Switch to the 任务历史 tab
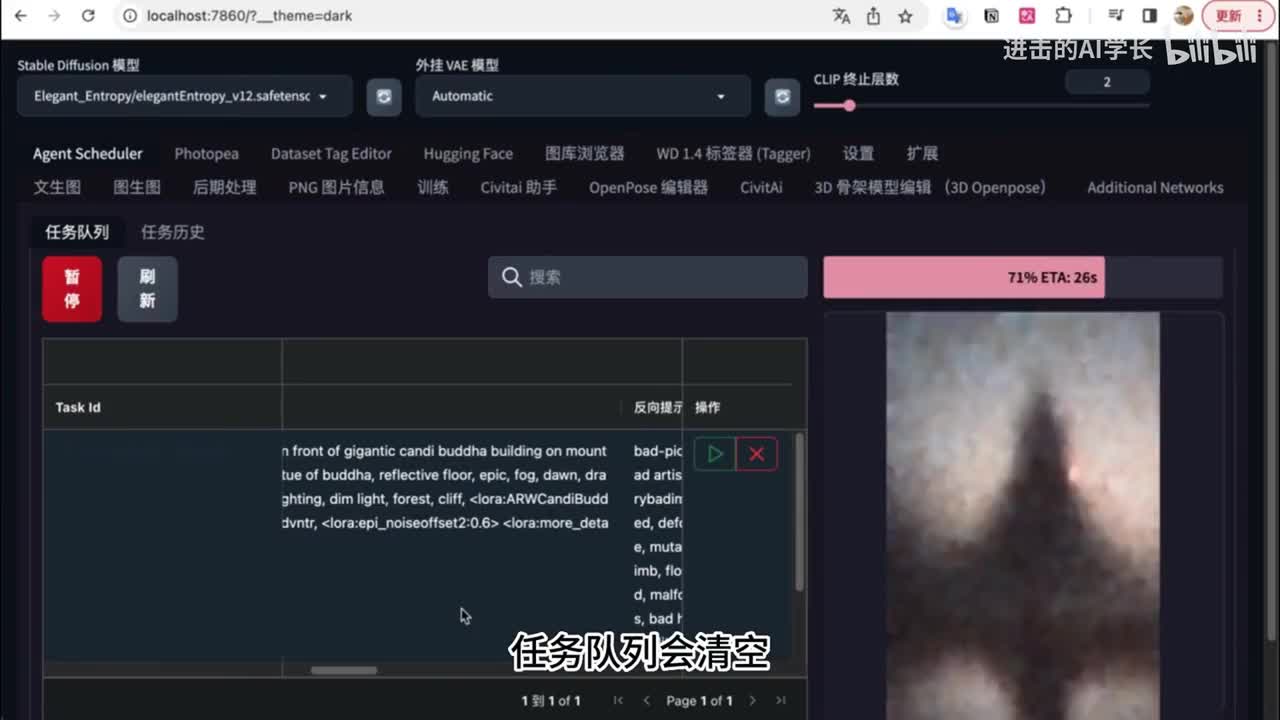 click(x=173, y=232)
